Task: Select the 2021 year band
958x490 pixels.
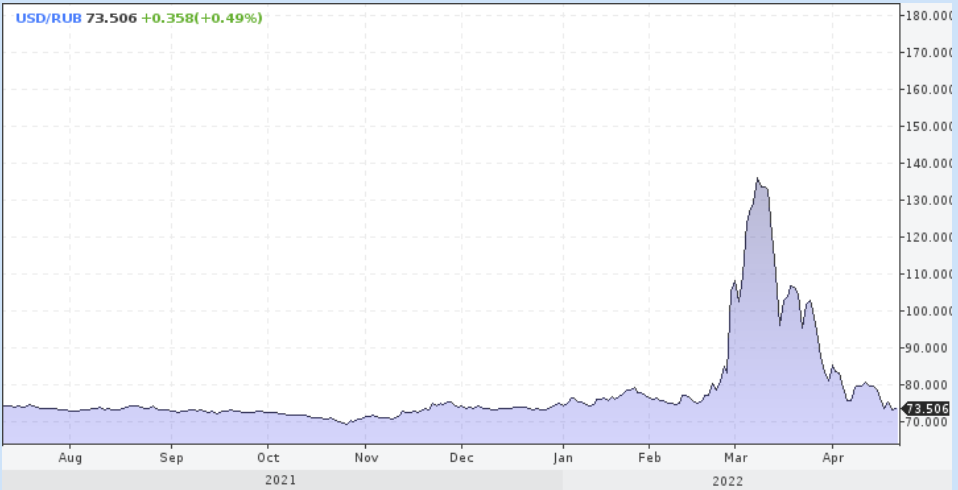Action: 280,480
